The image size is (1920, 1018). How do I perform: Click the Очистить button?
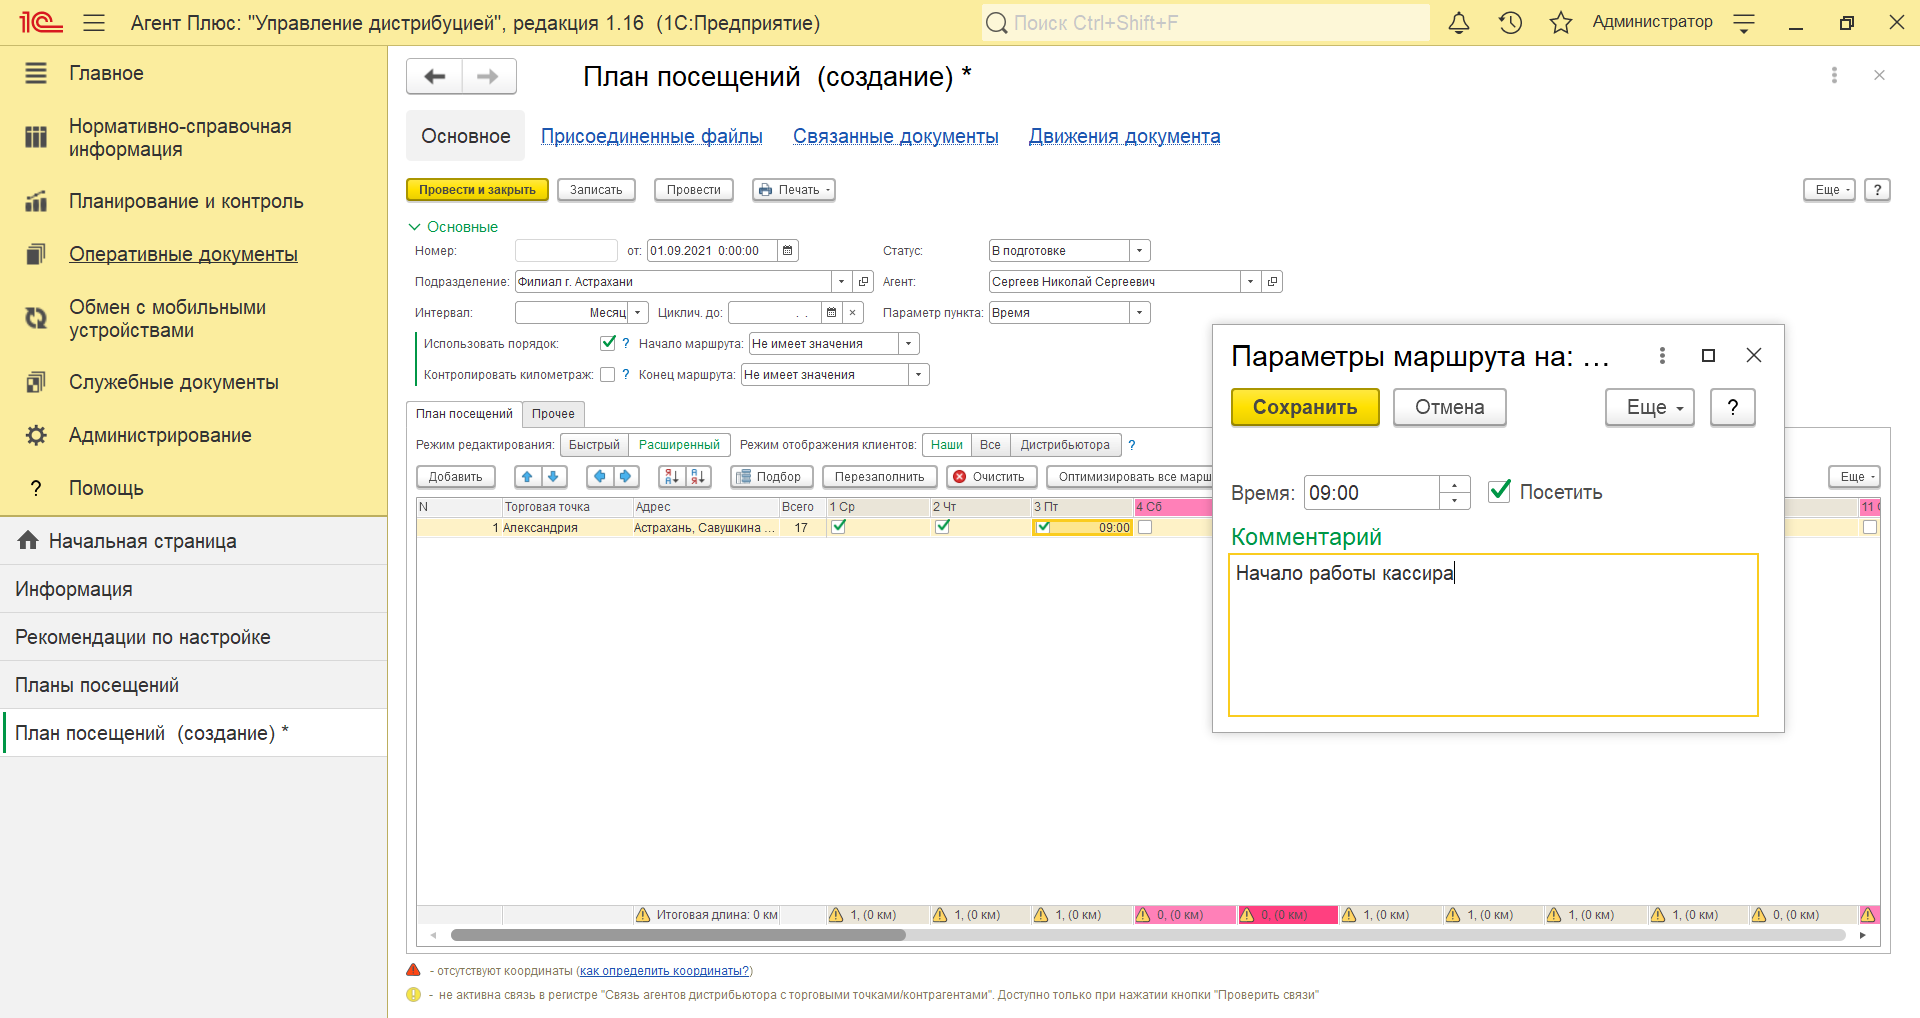(x=991, y=477)
